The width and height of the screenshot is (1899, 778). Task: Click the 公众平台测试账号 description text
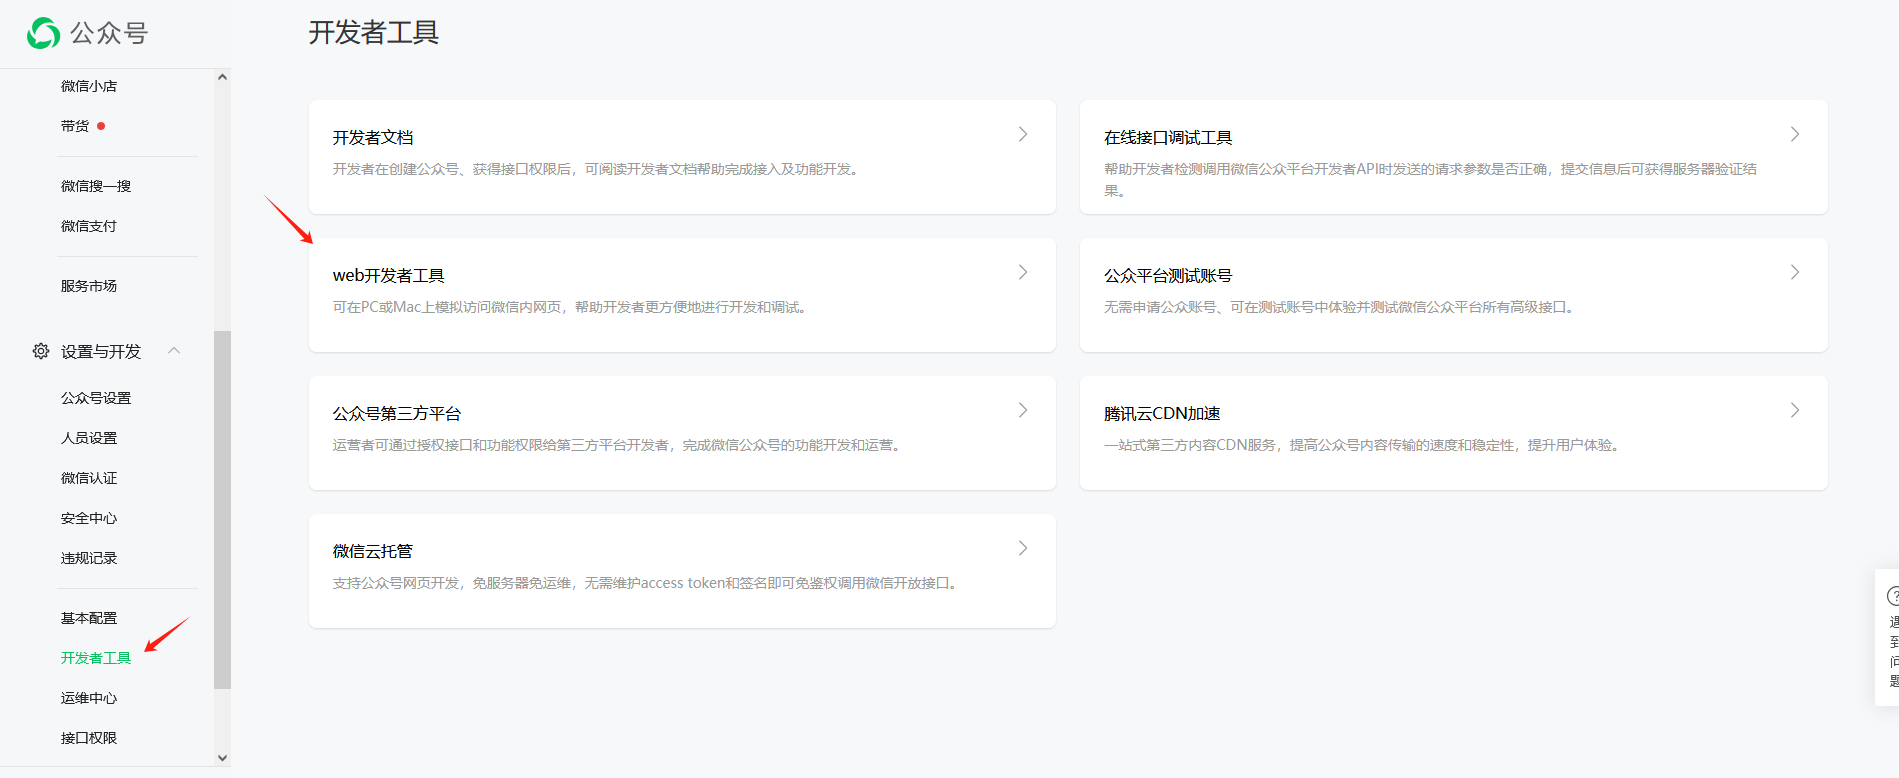tap(1341, 307)
